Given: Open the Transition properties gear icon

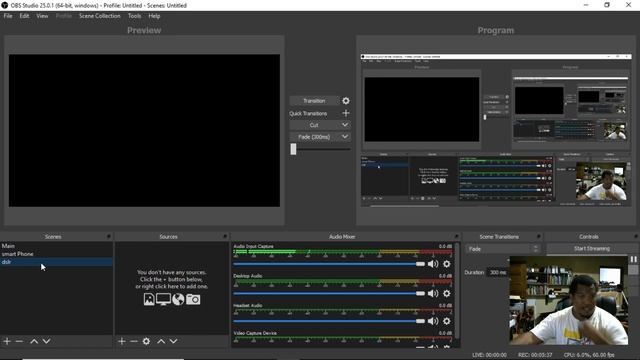Looking at the screenshot, I should [346, 100].
